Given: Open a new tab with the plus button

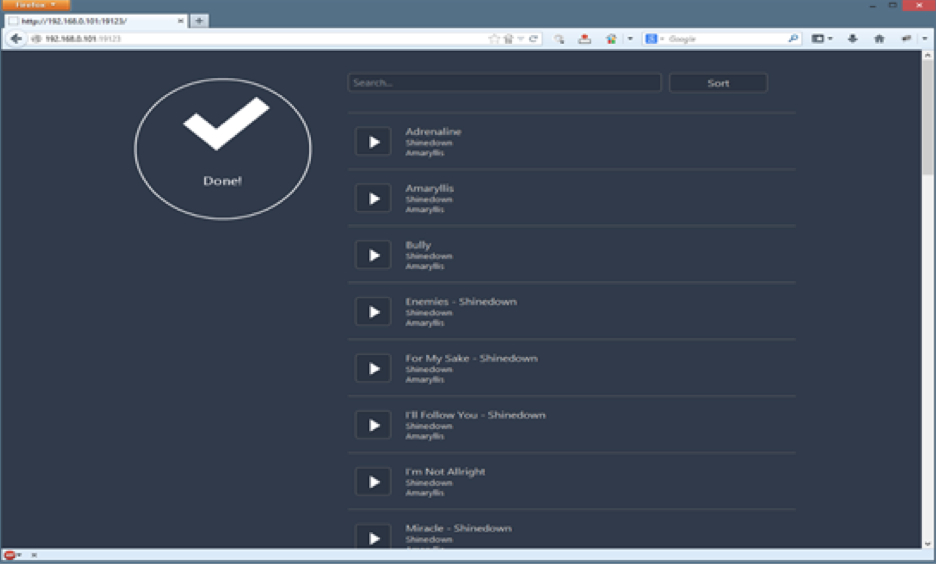Looking at the screenshot, I should (x=199, y=21).
